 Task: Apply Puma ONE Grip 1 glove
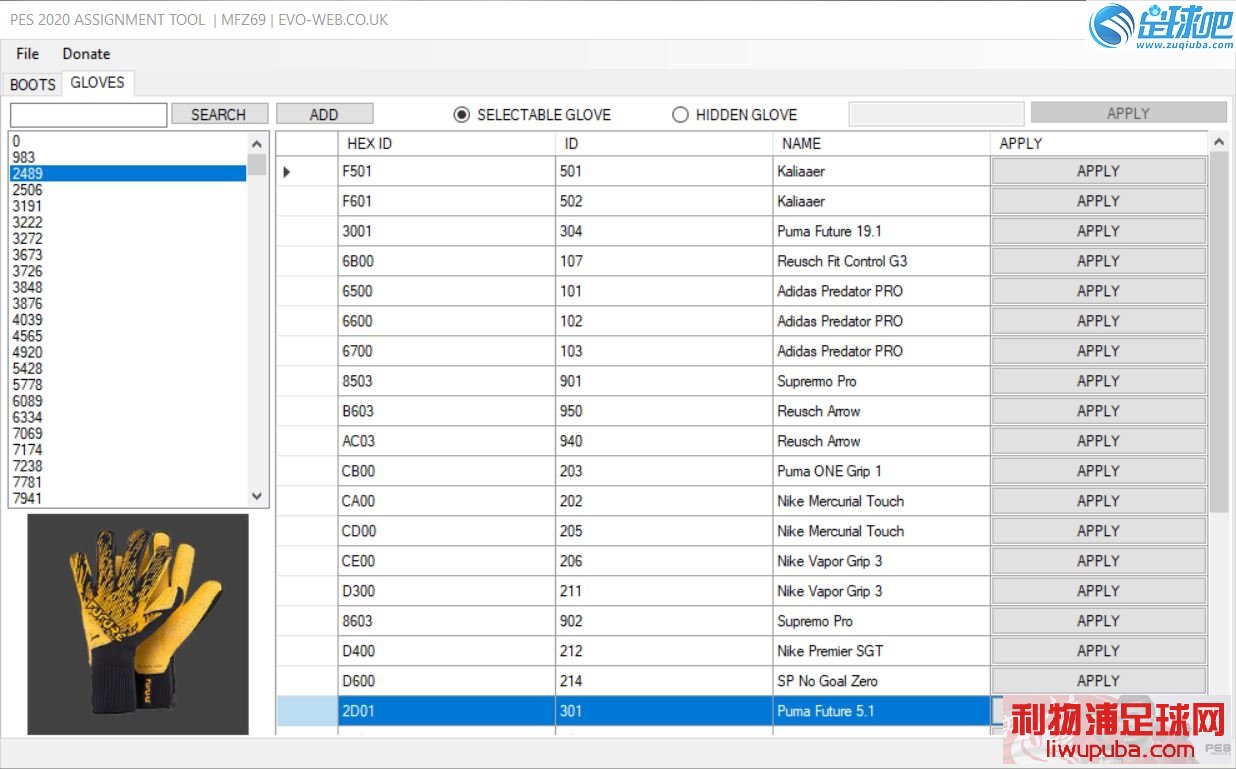coord(1098,471)
